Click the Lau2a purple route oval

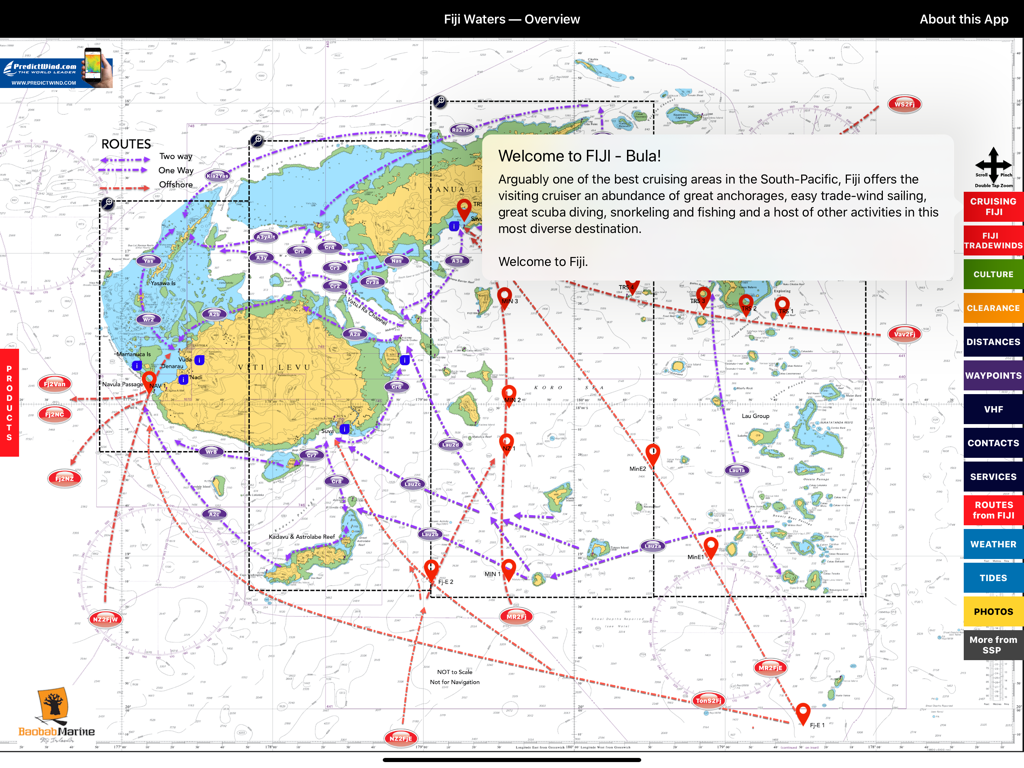click(653, 546)
